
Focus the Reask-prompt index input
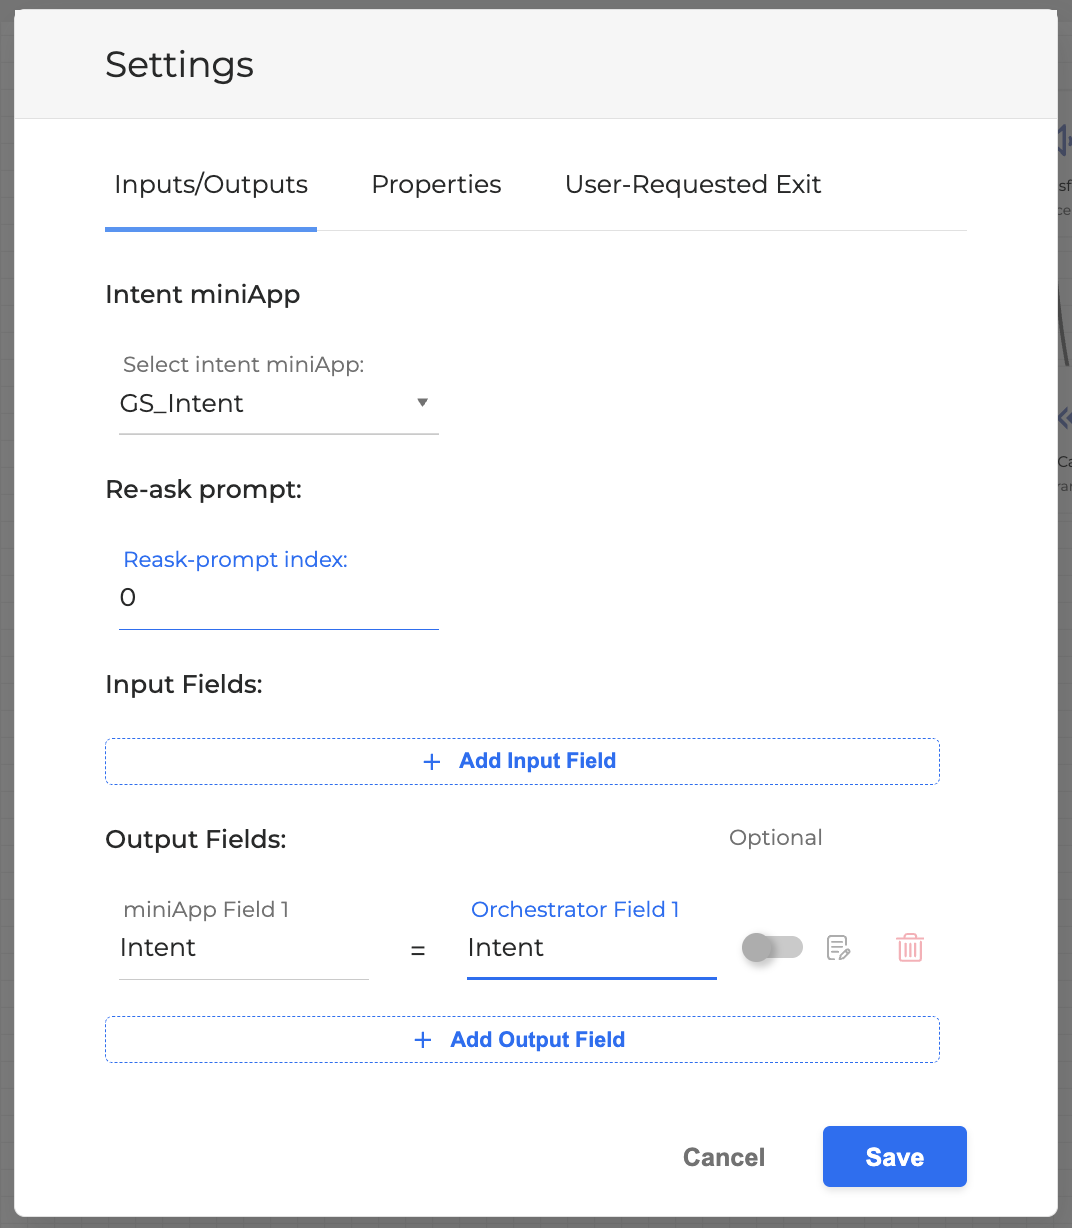(x=278, y=598)
